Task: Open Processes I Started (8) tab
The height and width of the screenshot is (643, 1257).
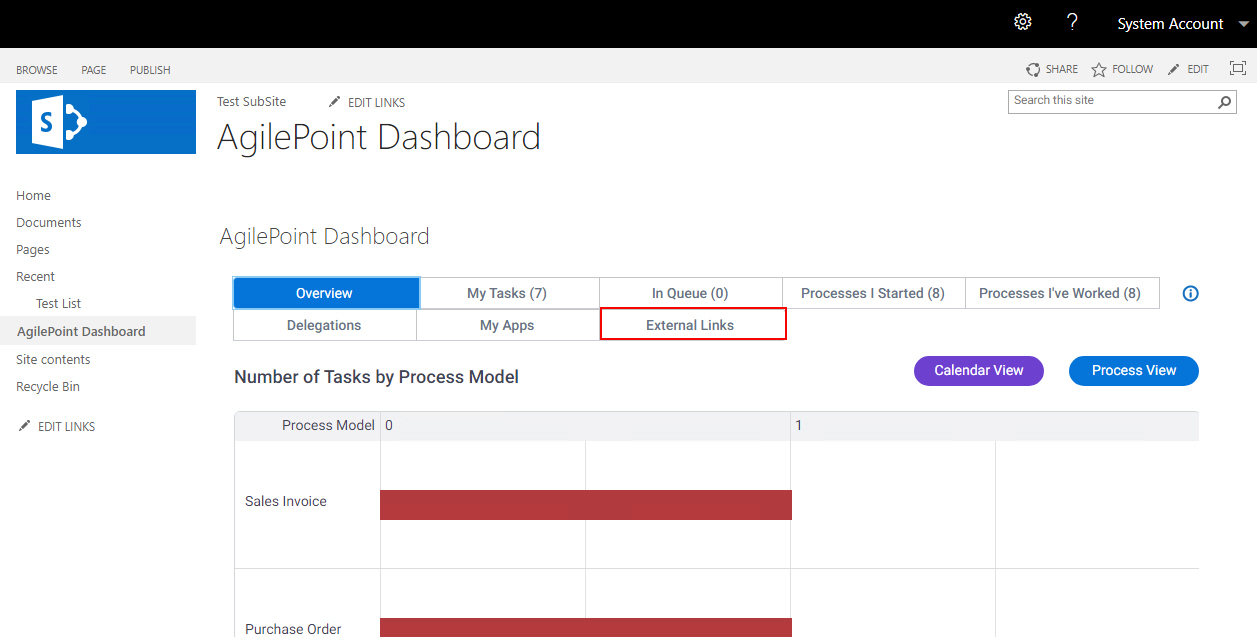Action: point(873,293)
